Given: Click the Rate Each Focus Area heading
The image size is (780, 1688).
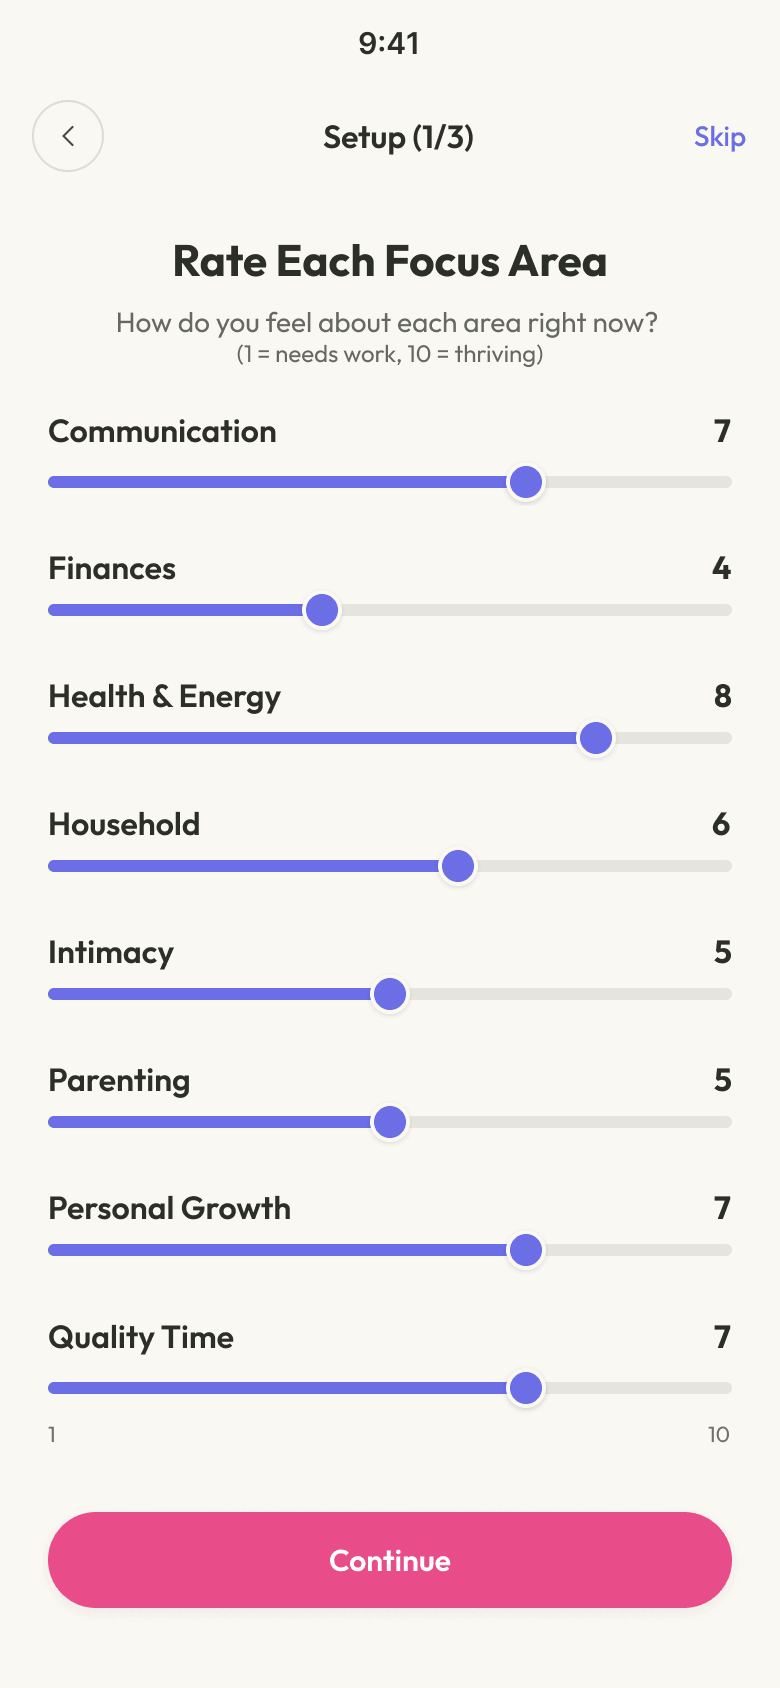Looking at the screenshot, I should pyautogui.click(x=390, y=262).
